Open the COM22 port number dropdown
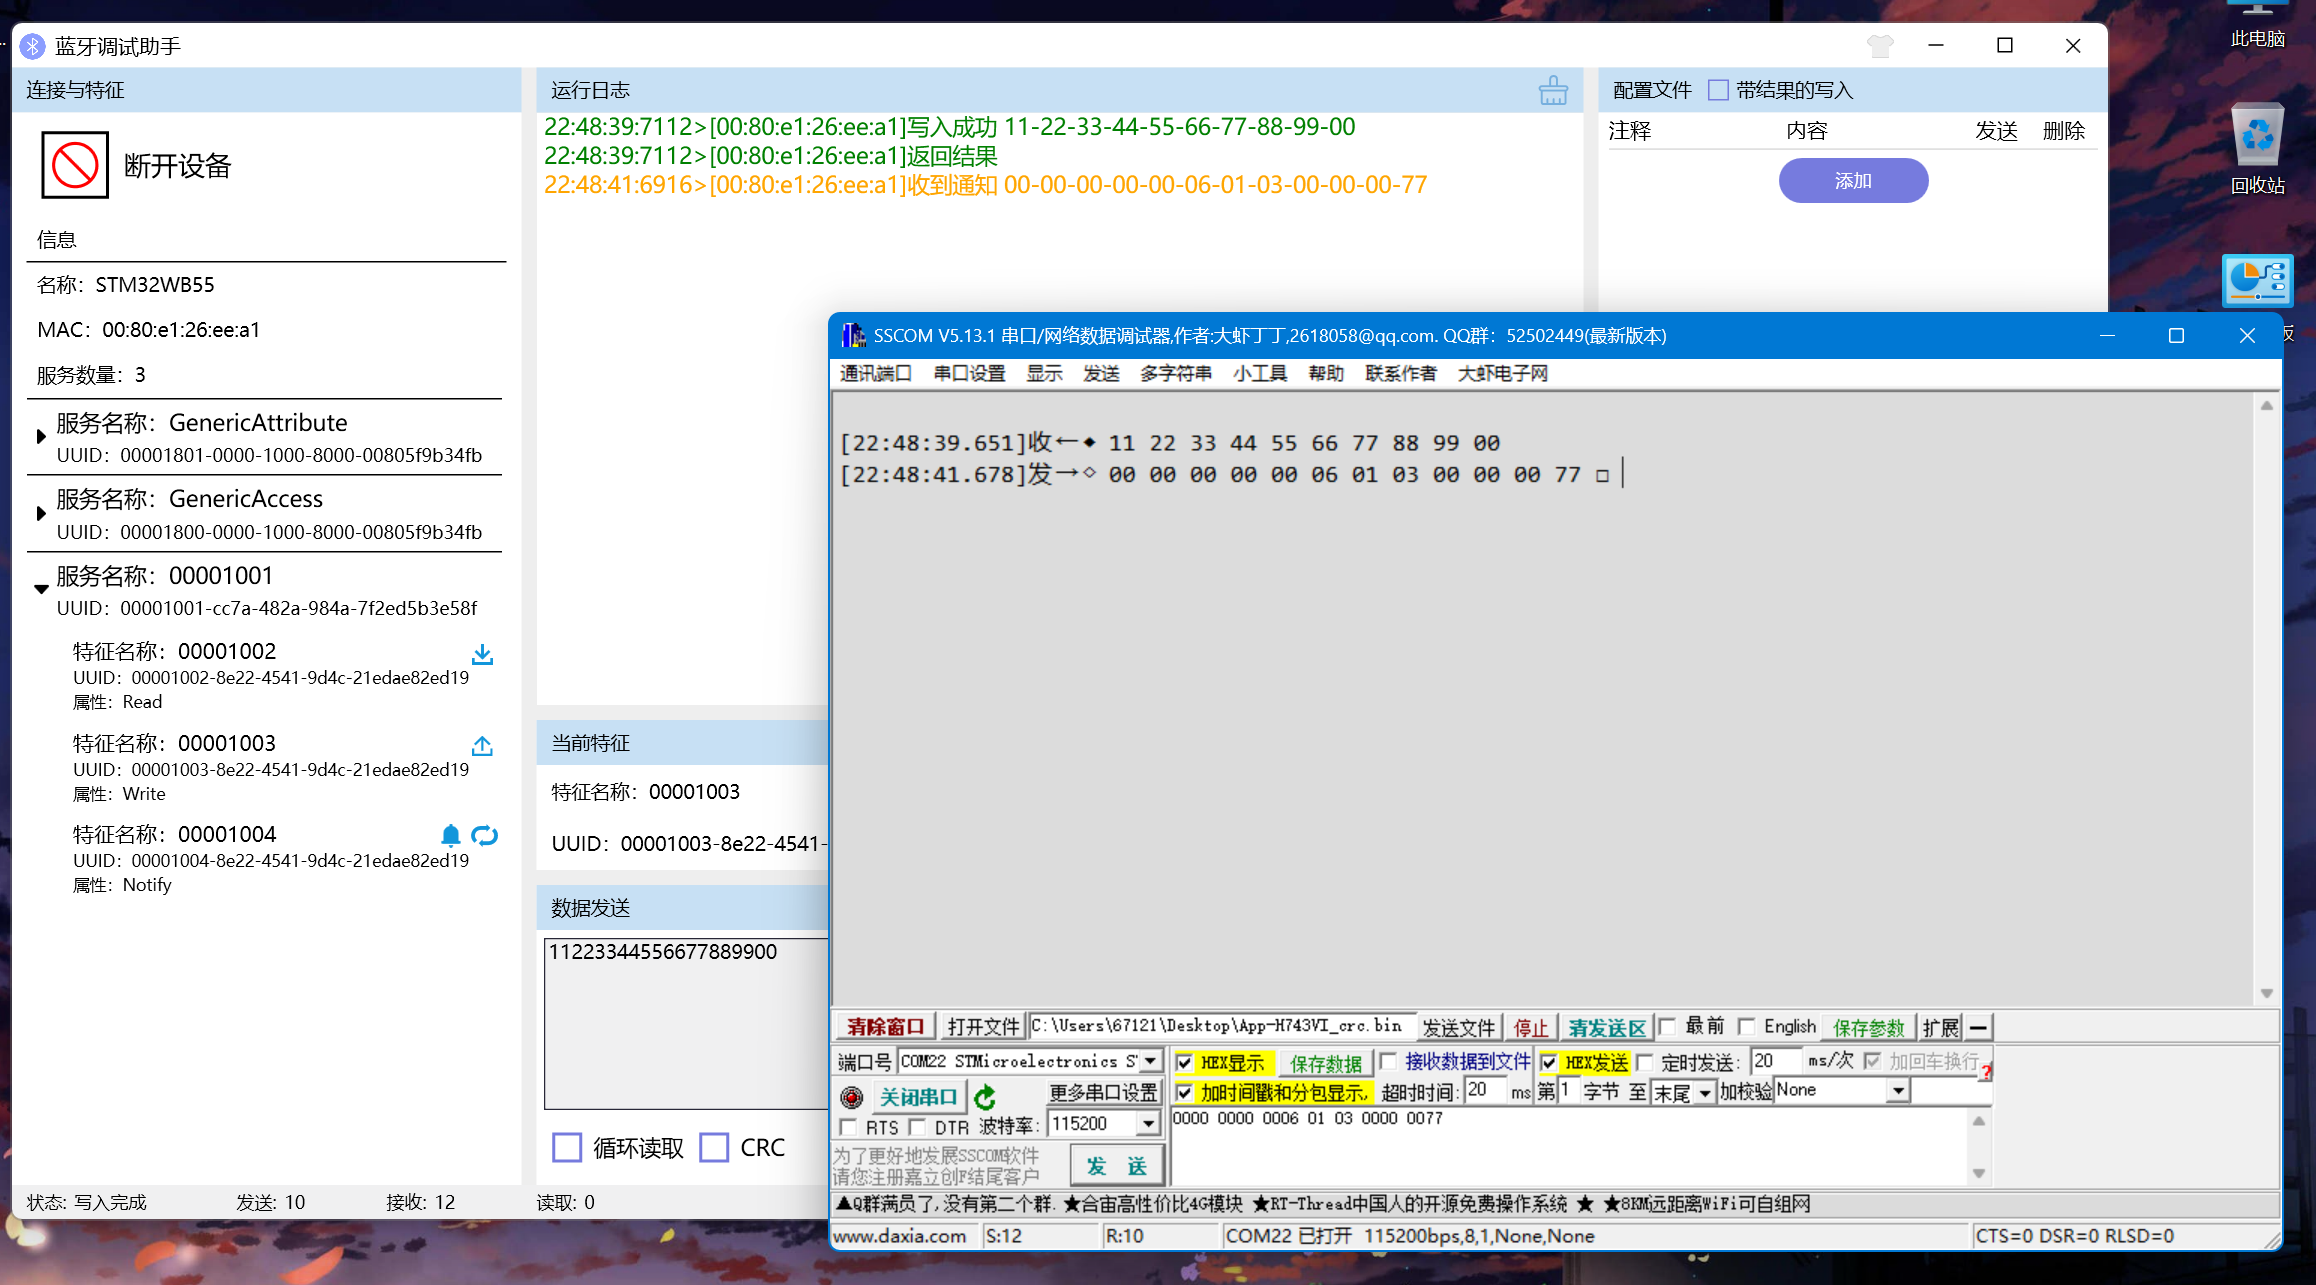Viewport: 2316px width, 1285px height. pos(1151,1061)
